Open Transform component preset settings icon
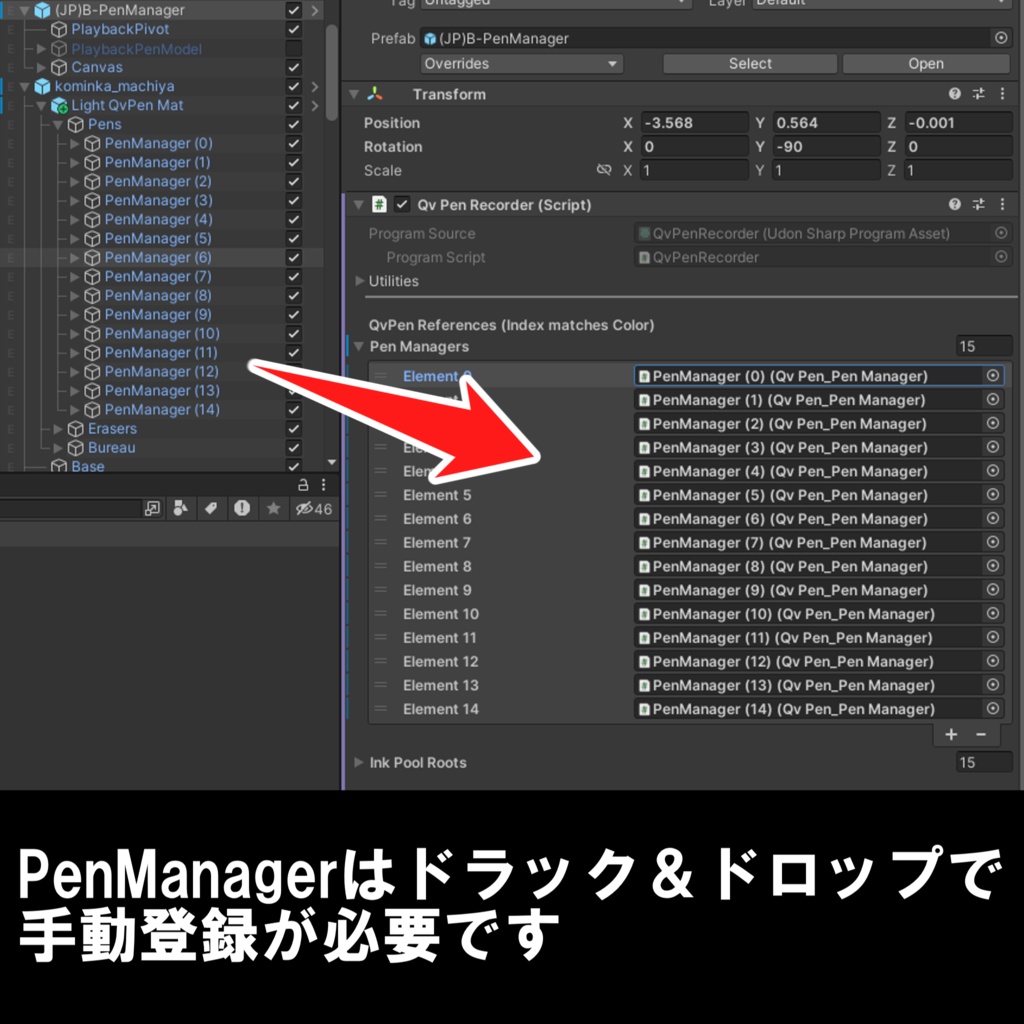The width and height of the screenshot is (1024, 1024). click(978, 94)
